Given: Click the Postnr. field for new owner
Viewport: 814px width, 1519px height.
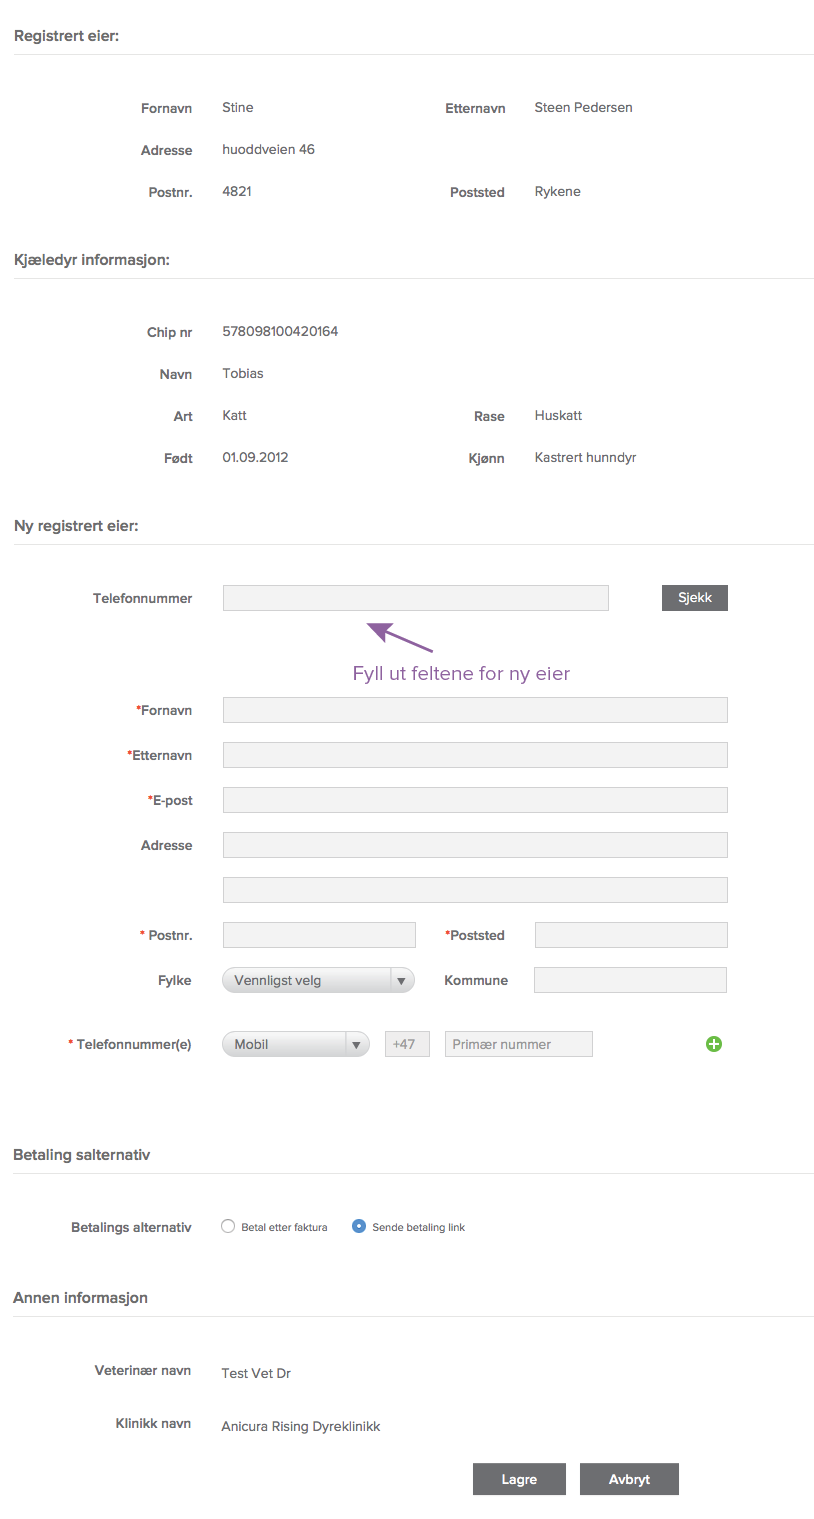Looking at the screenshot, I should 319,935.
